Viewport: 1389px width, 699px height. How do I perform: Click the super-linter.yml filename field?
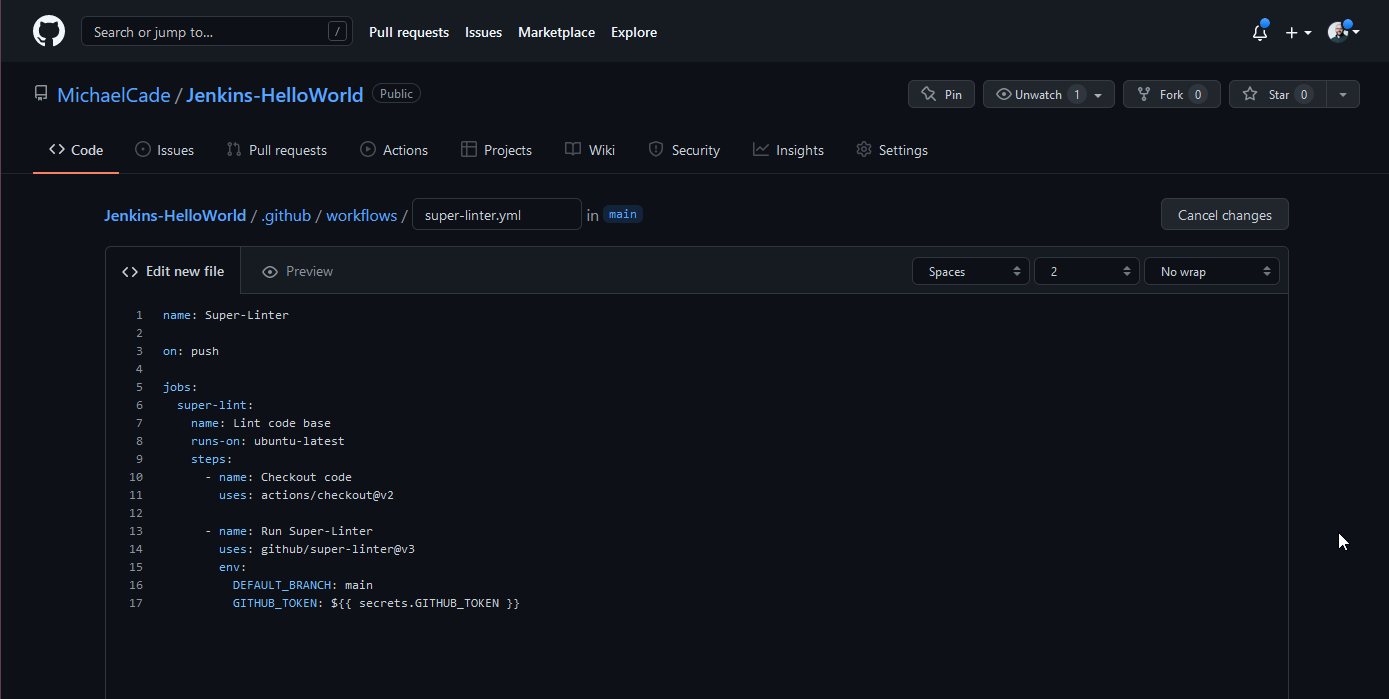pyautogui.click(x=496, y=215)
